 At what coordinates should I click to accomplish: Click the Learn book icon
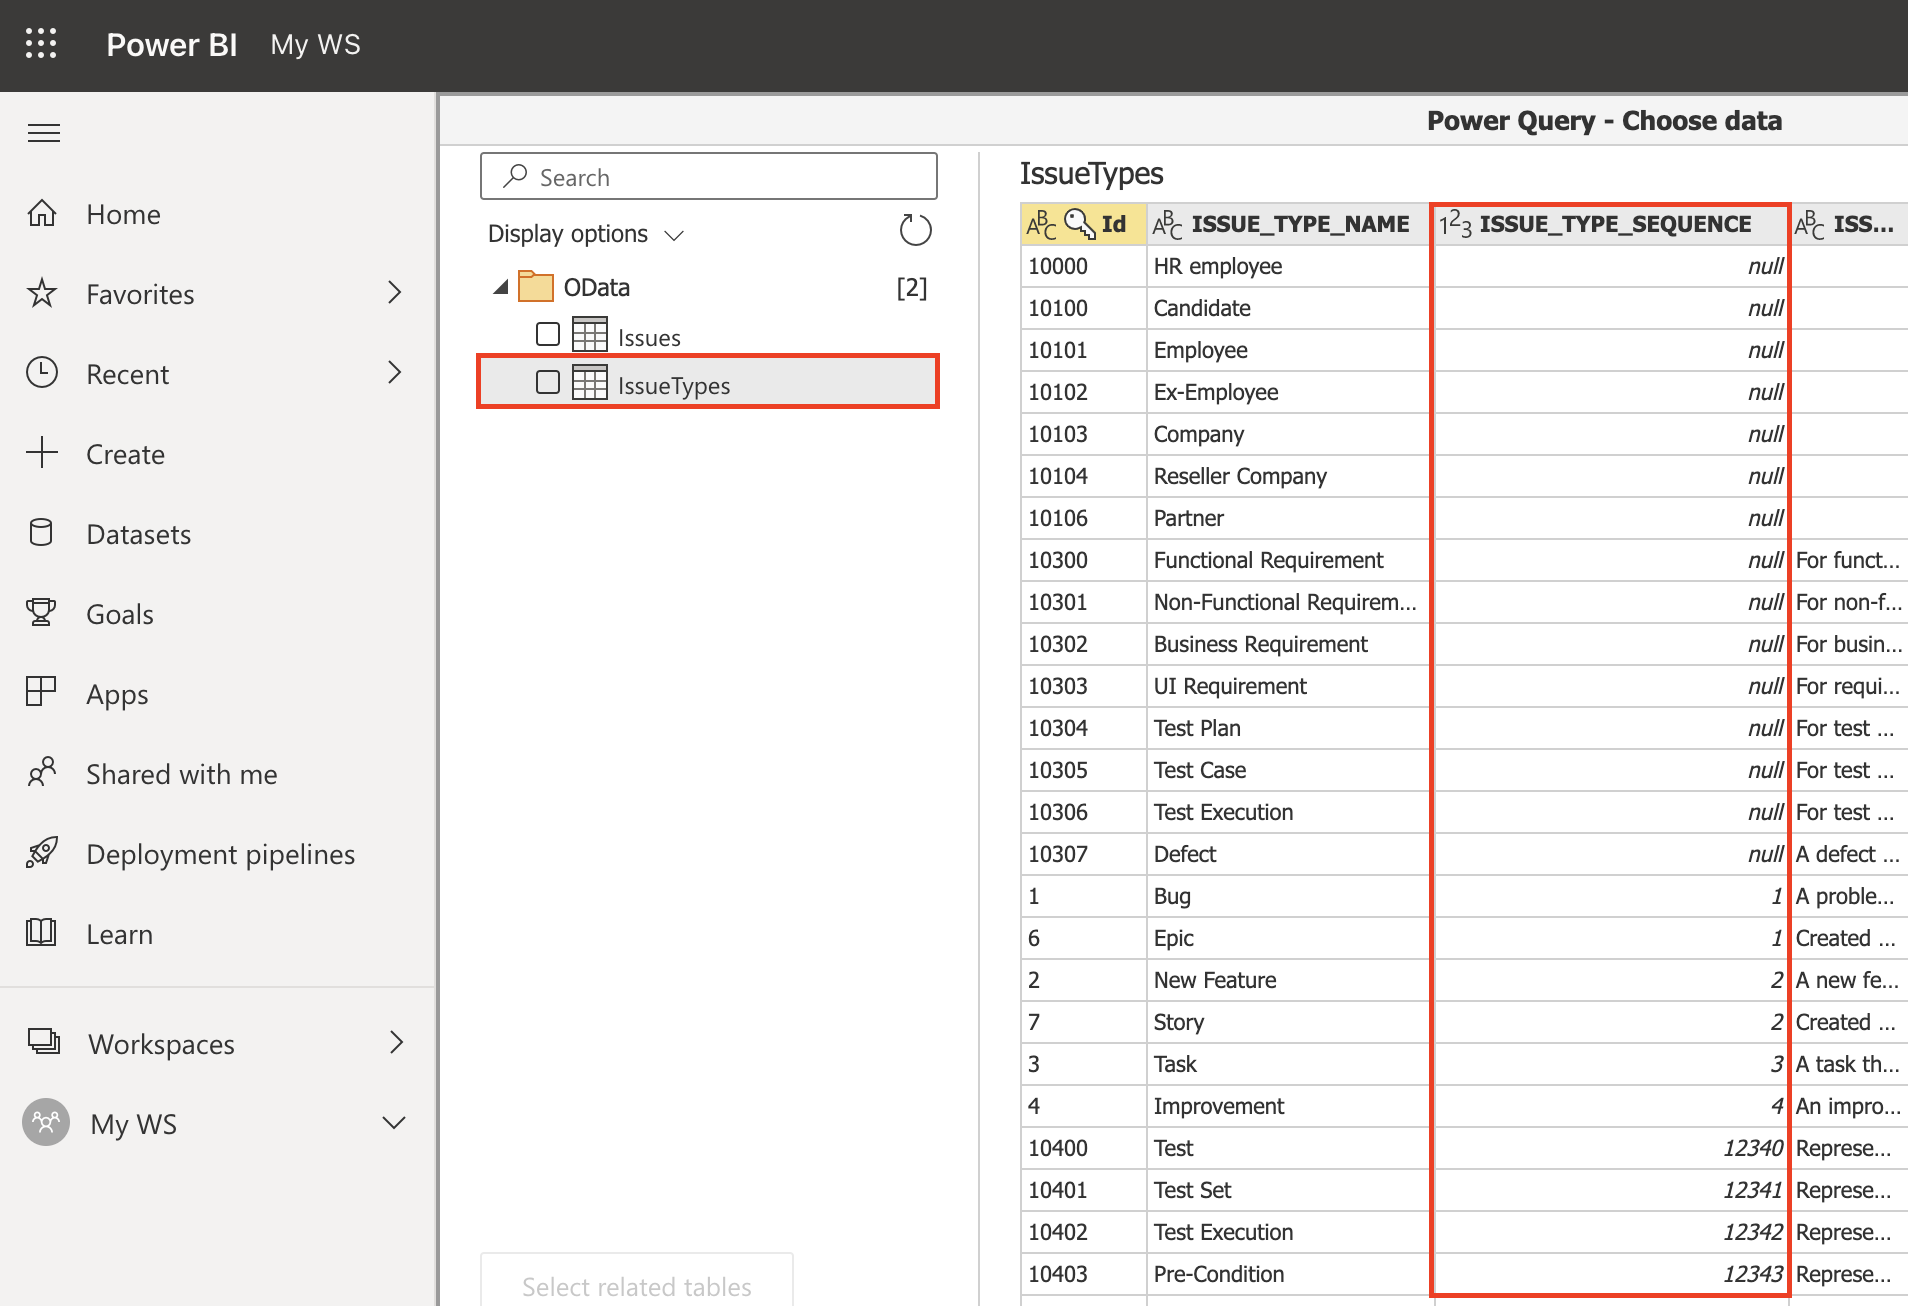coord(42,933)
